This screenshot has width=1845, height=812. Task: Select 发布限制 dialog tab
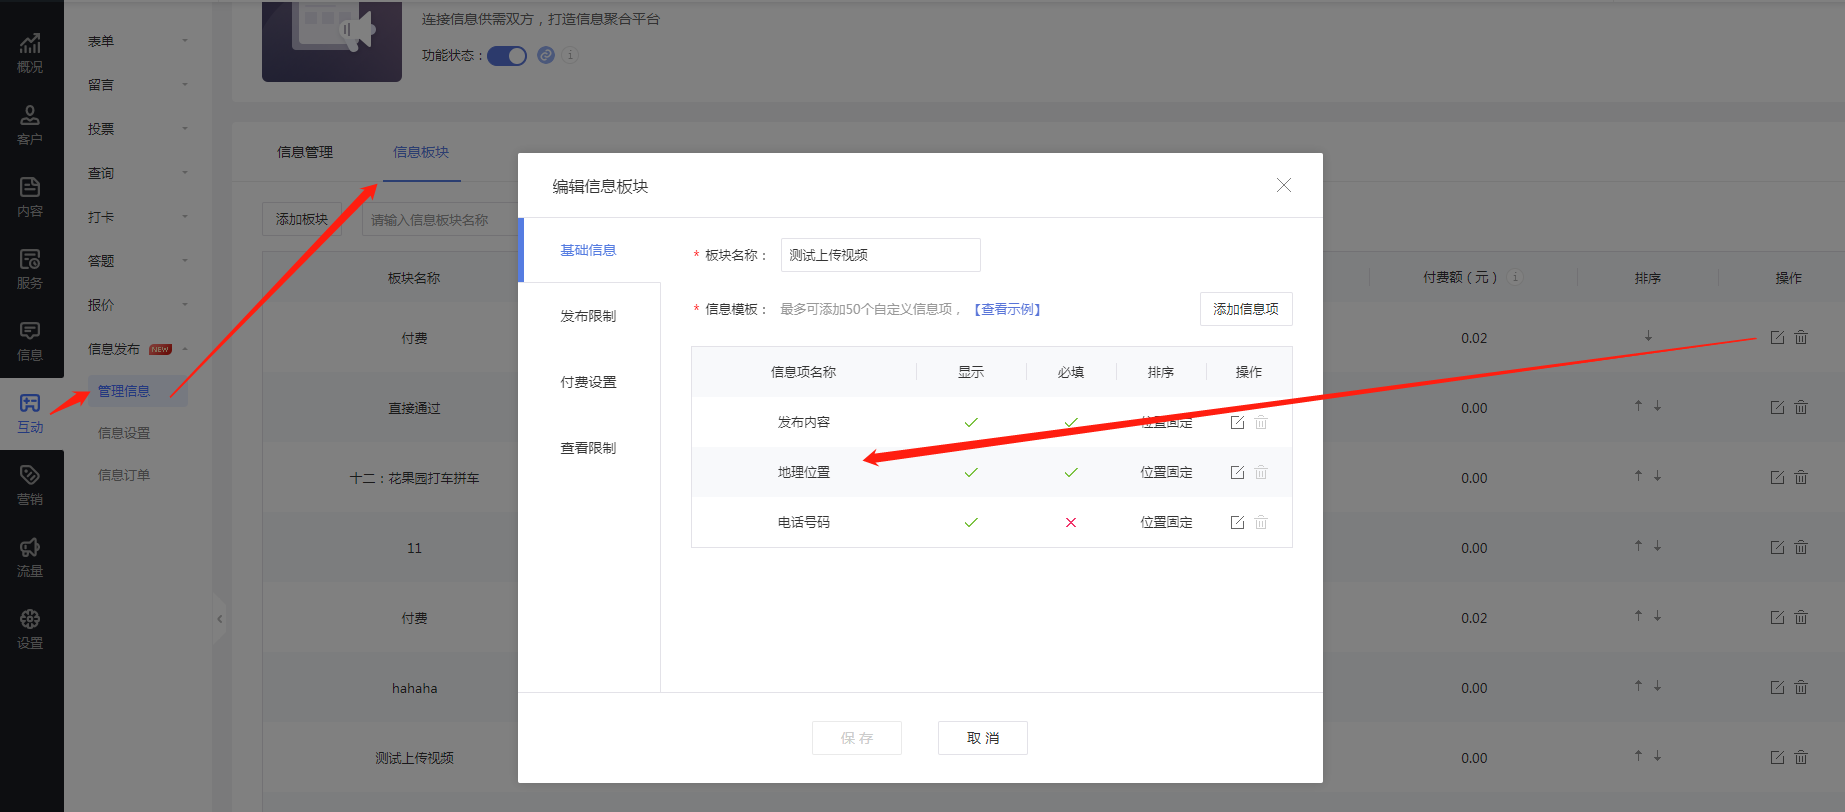click(x=588, y=316)
